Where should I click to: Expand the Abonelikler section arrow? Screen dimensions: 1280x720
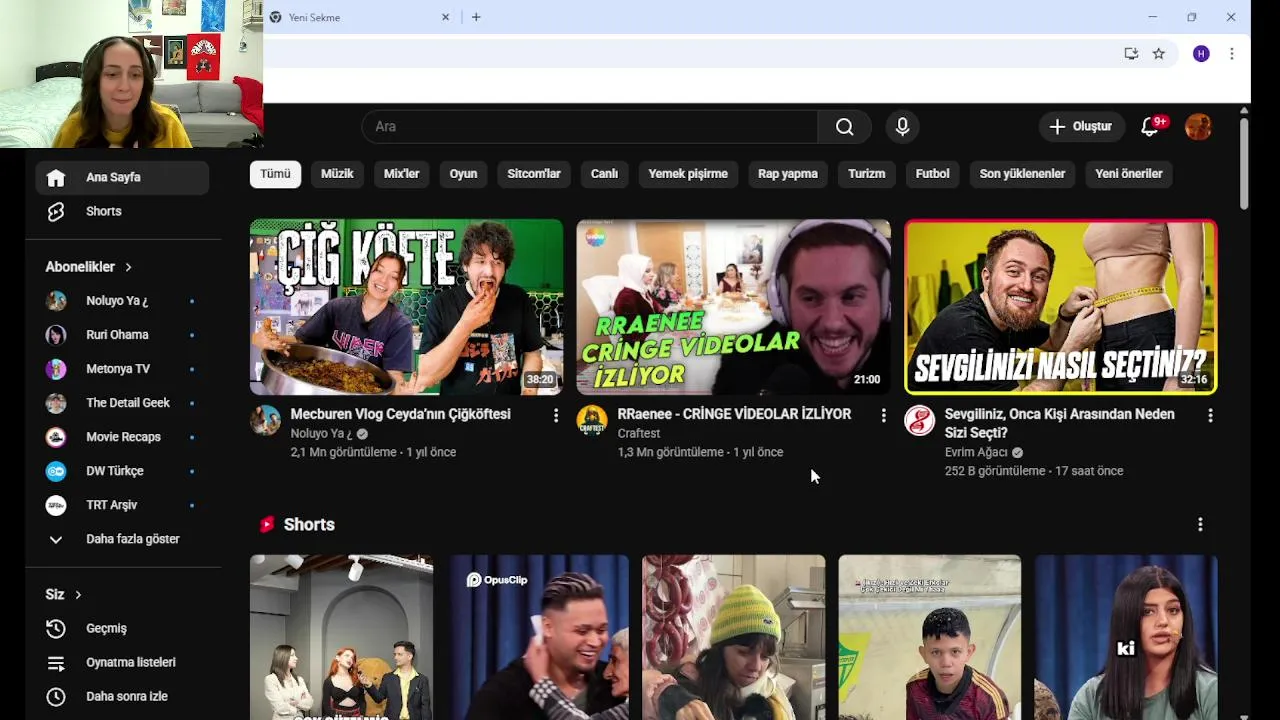128,267
